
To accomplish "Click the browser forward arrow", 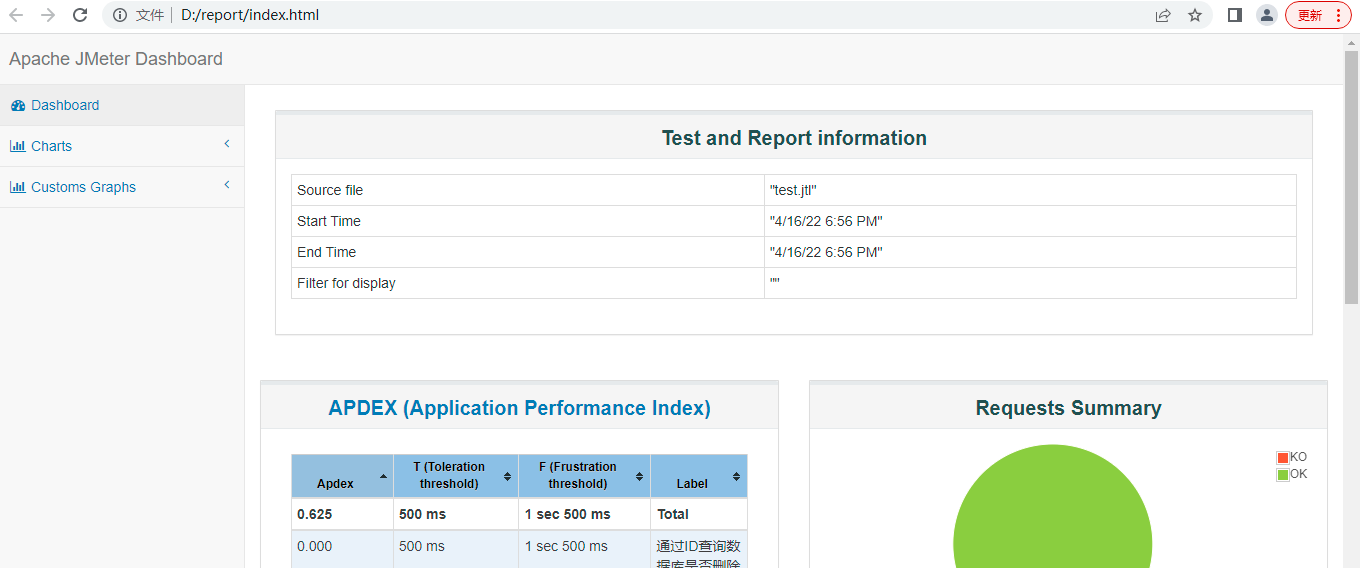I will (x=48, y=15).
